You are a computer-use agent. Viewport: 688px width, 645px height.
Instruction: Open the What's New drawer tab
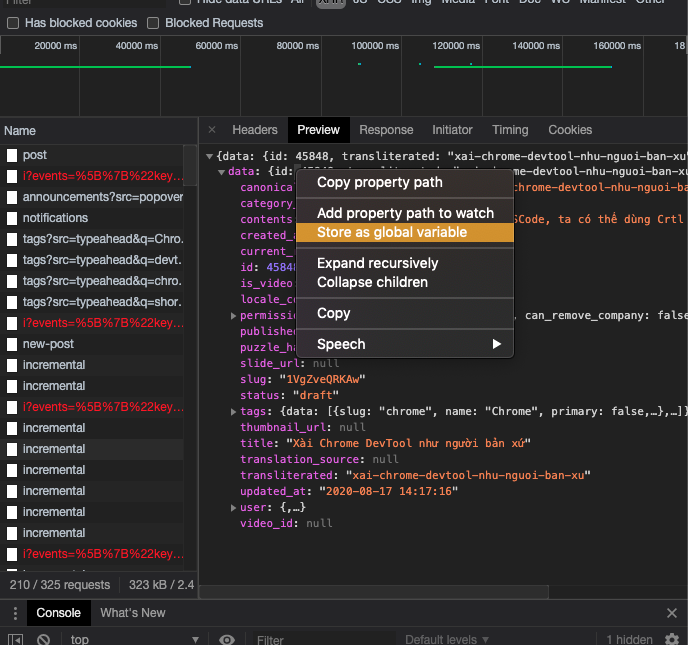(x=133, y=613)
